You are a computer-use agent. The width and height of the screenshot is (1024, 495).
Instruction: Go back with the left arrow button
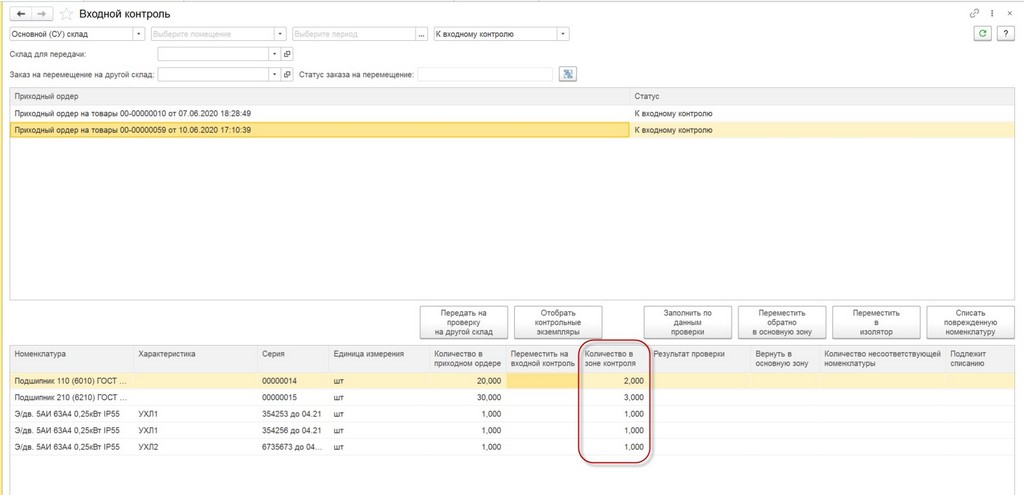point(21,14)
